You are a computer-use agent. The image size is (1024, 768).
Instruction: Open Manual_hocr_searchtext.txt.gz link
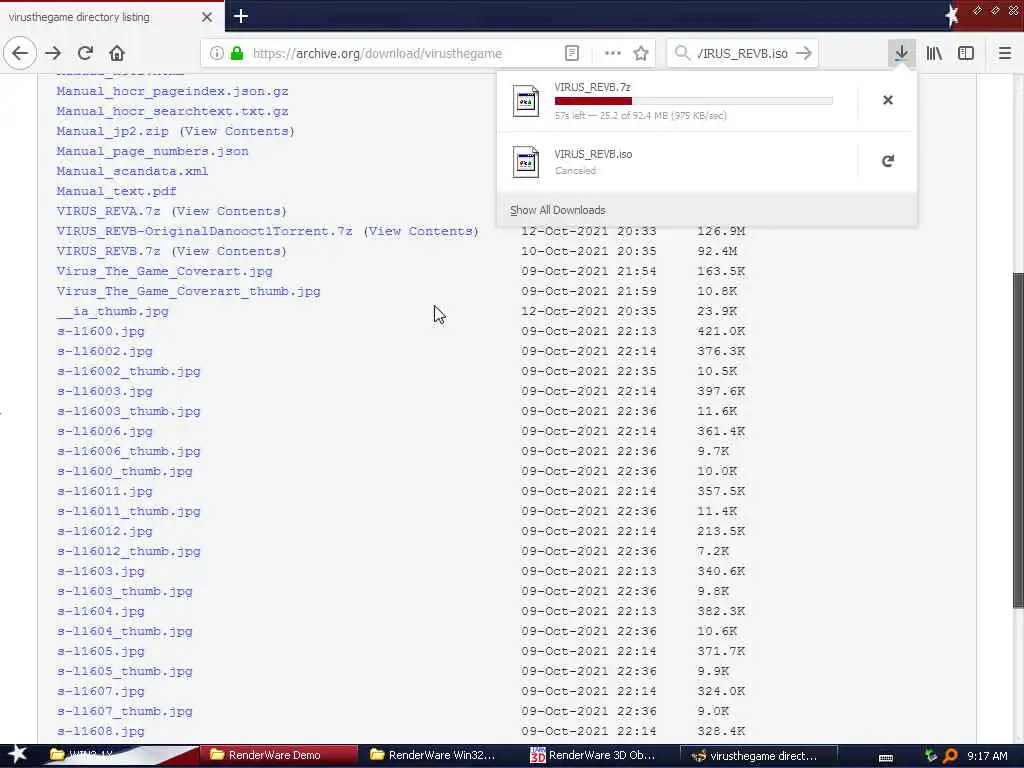tap(172, 111)
